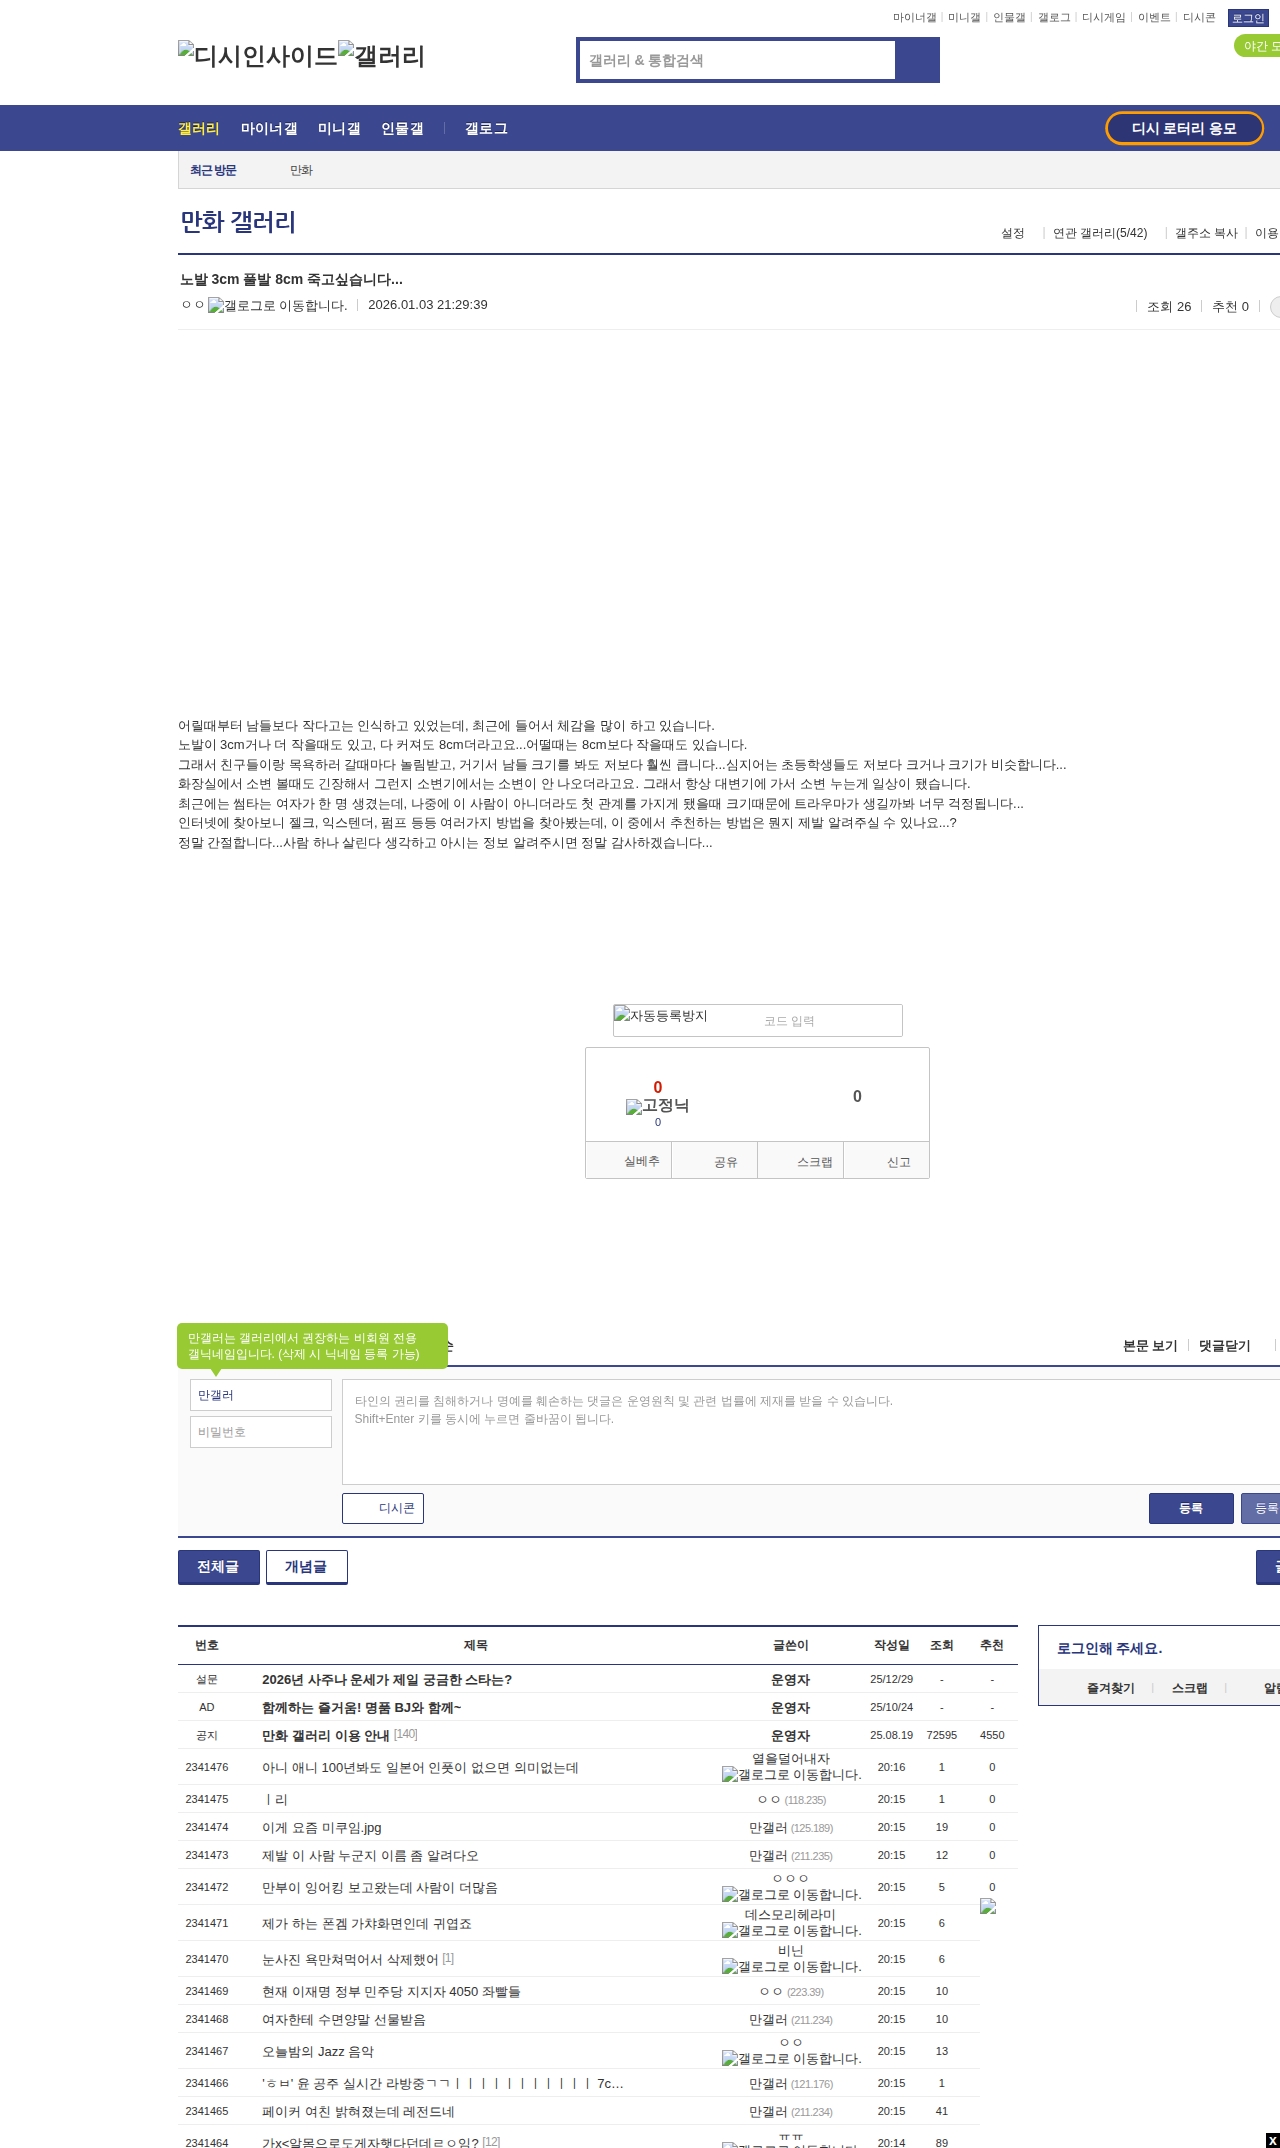This screenshot has width=1280, height=2148.
Task: Report the post with 신고
Action: point(887,1161)
